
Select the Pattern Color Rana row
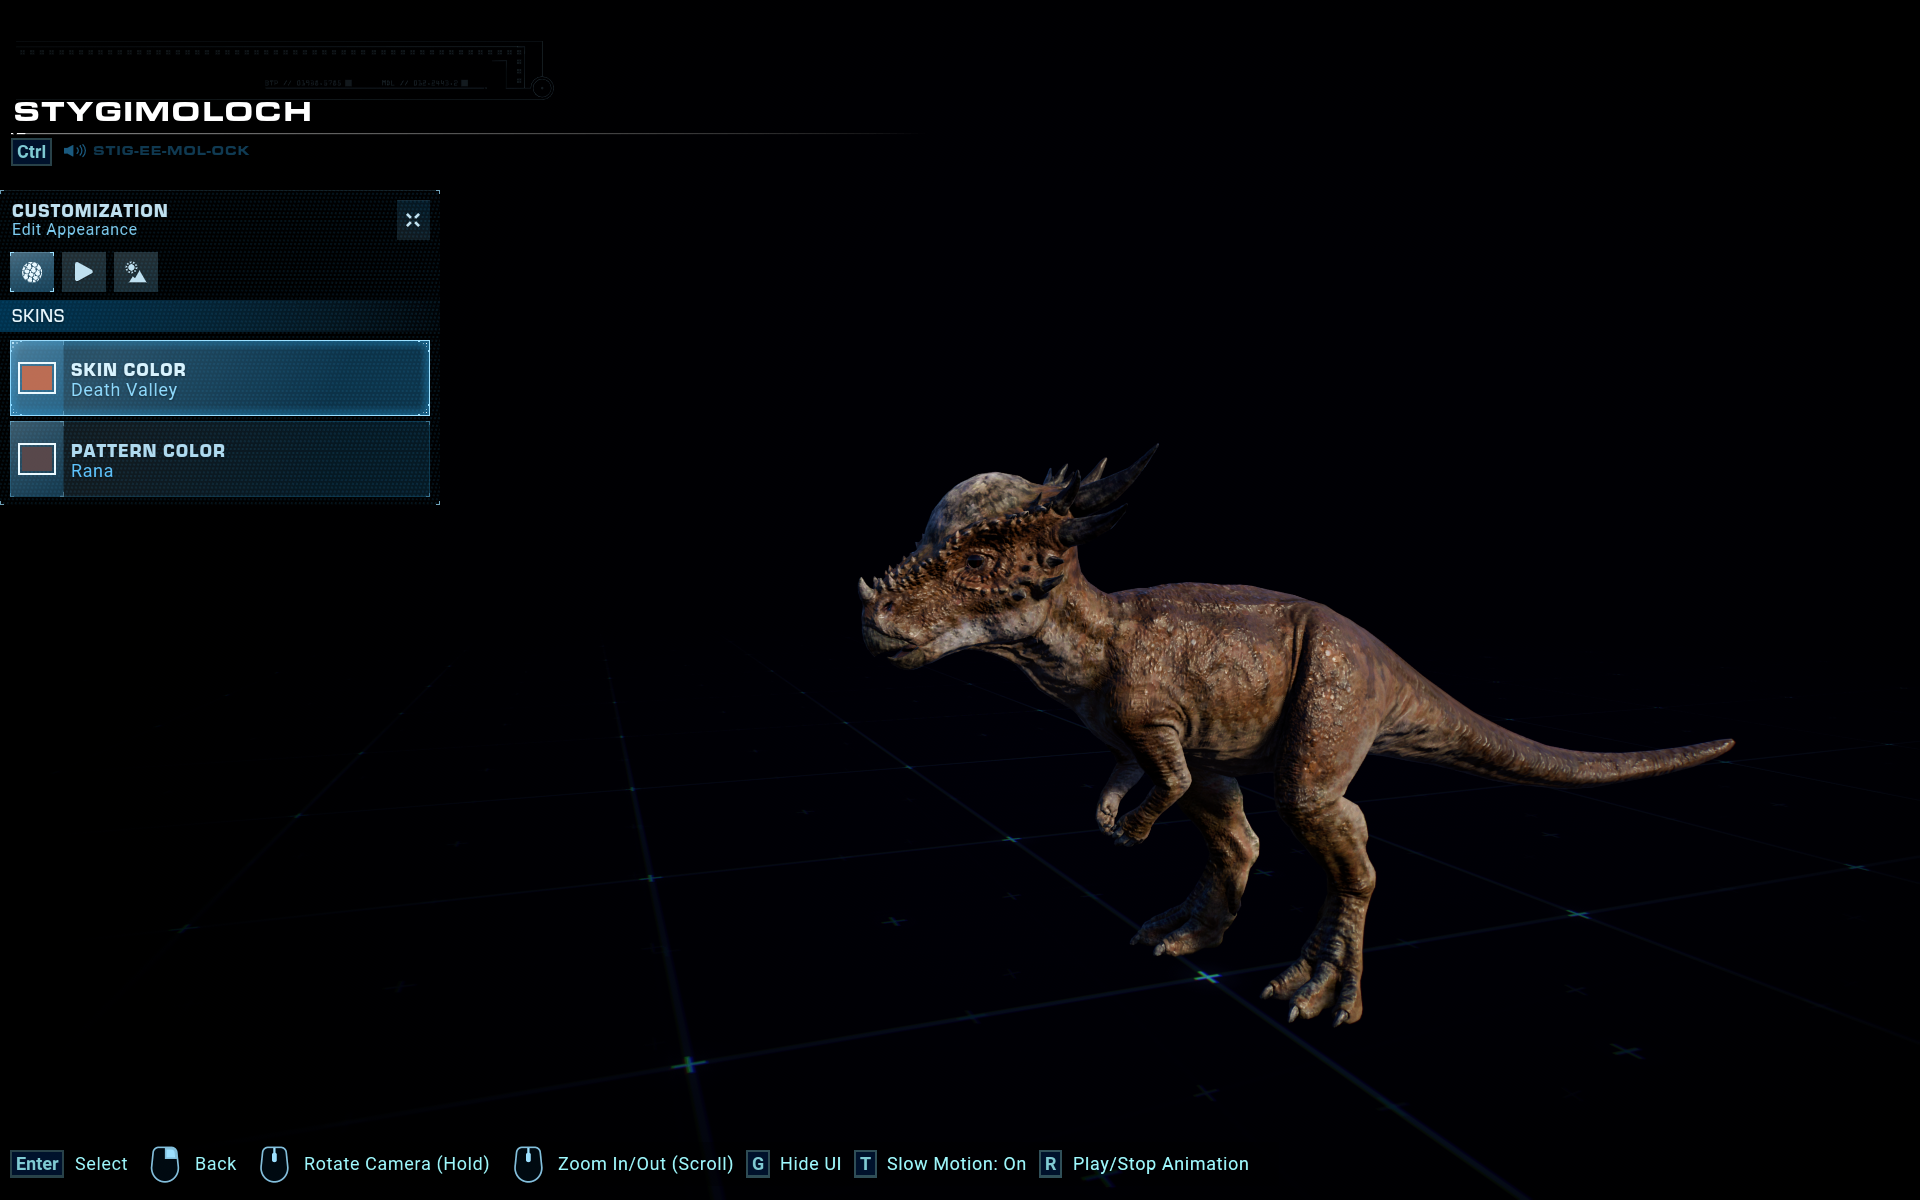click(x=220, y=459)
